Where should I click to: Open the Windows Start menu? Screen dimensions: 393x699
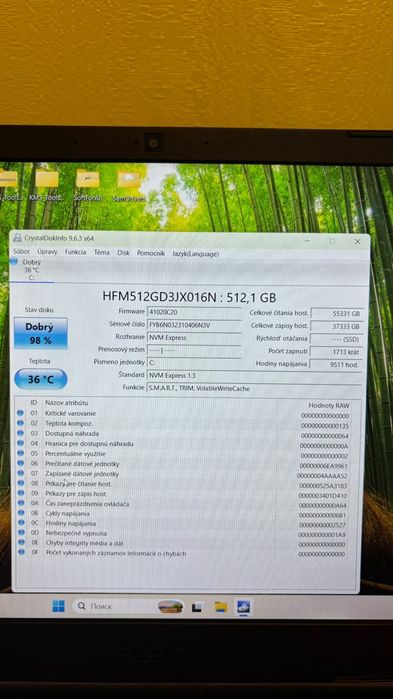pos(58,606)
